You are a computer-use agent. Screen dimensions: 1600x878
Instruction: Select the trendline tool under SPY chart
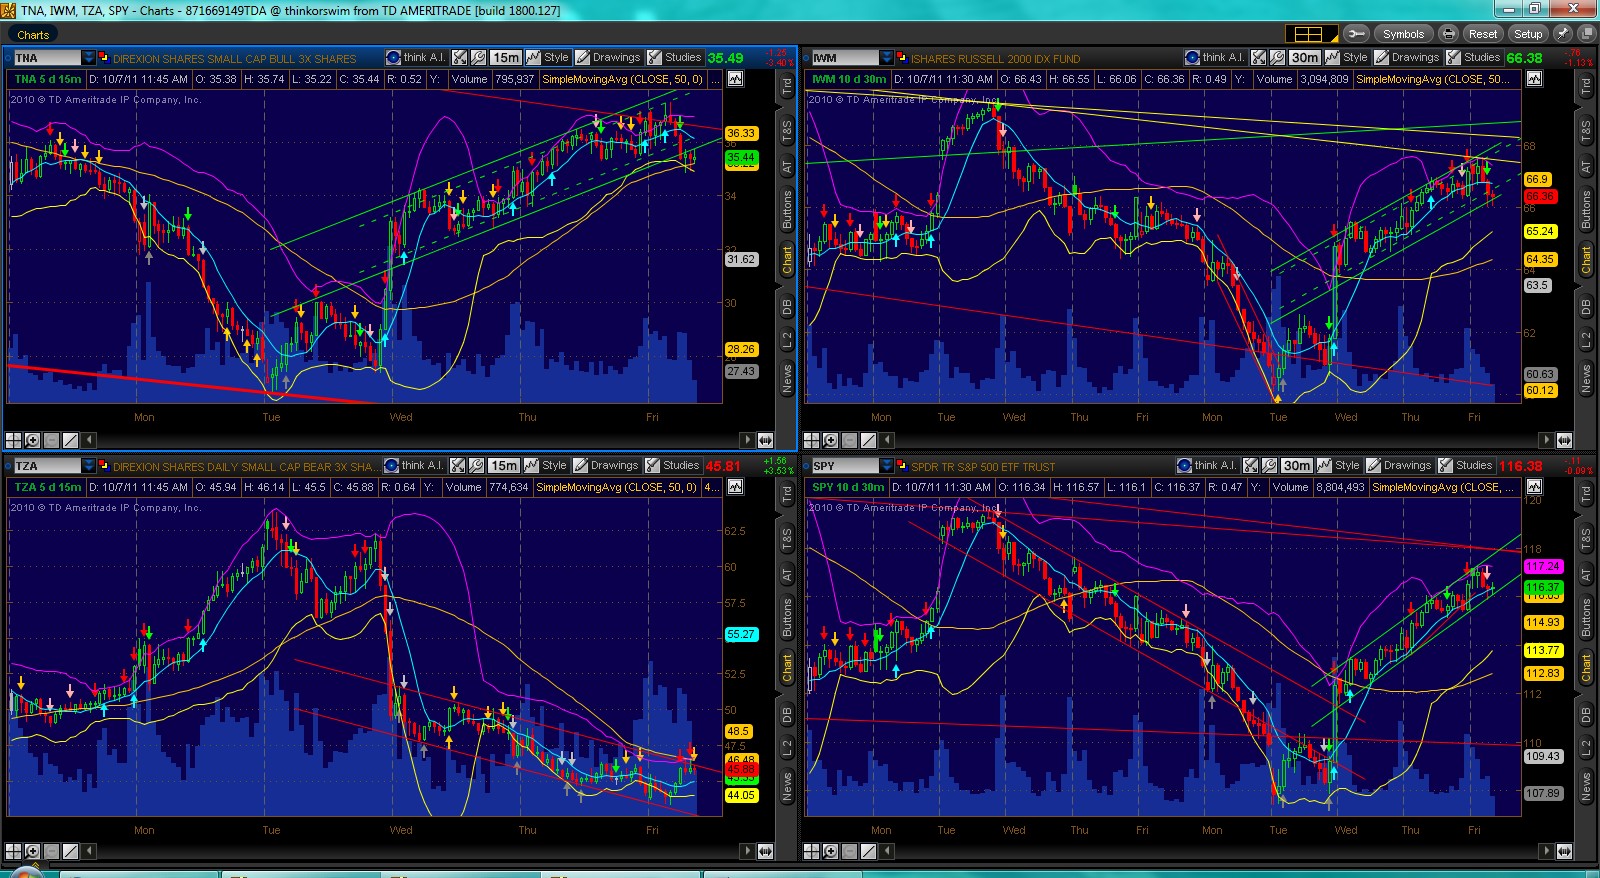coord(868,851)
